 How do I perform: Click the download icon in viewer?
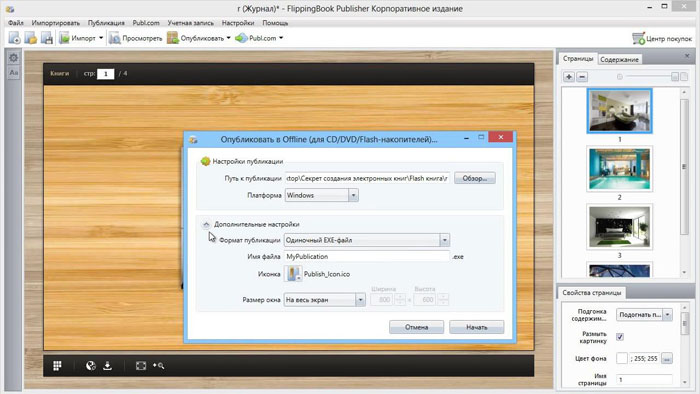tap(108, 366)
